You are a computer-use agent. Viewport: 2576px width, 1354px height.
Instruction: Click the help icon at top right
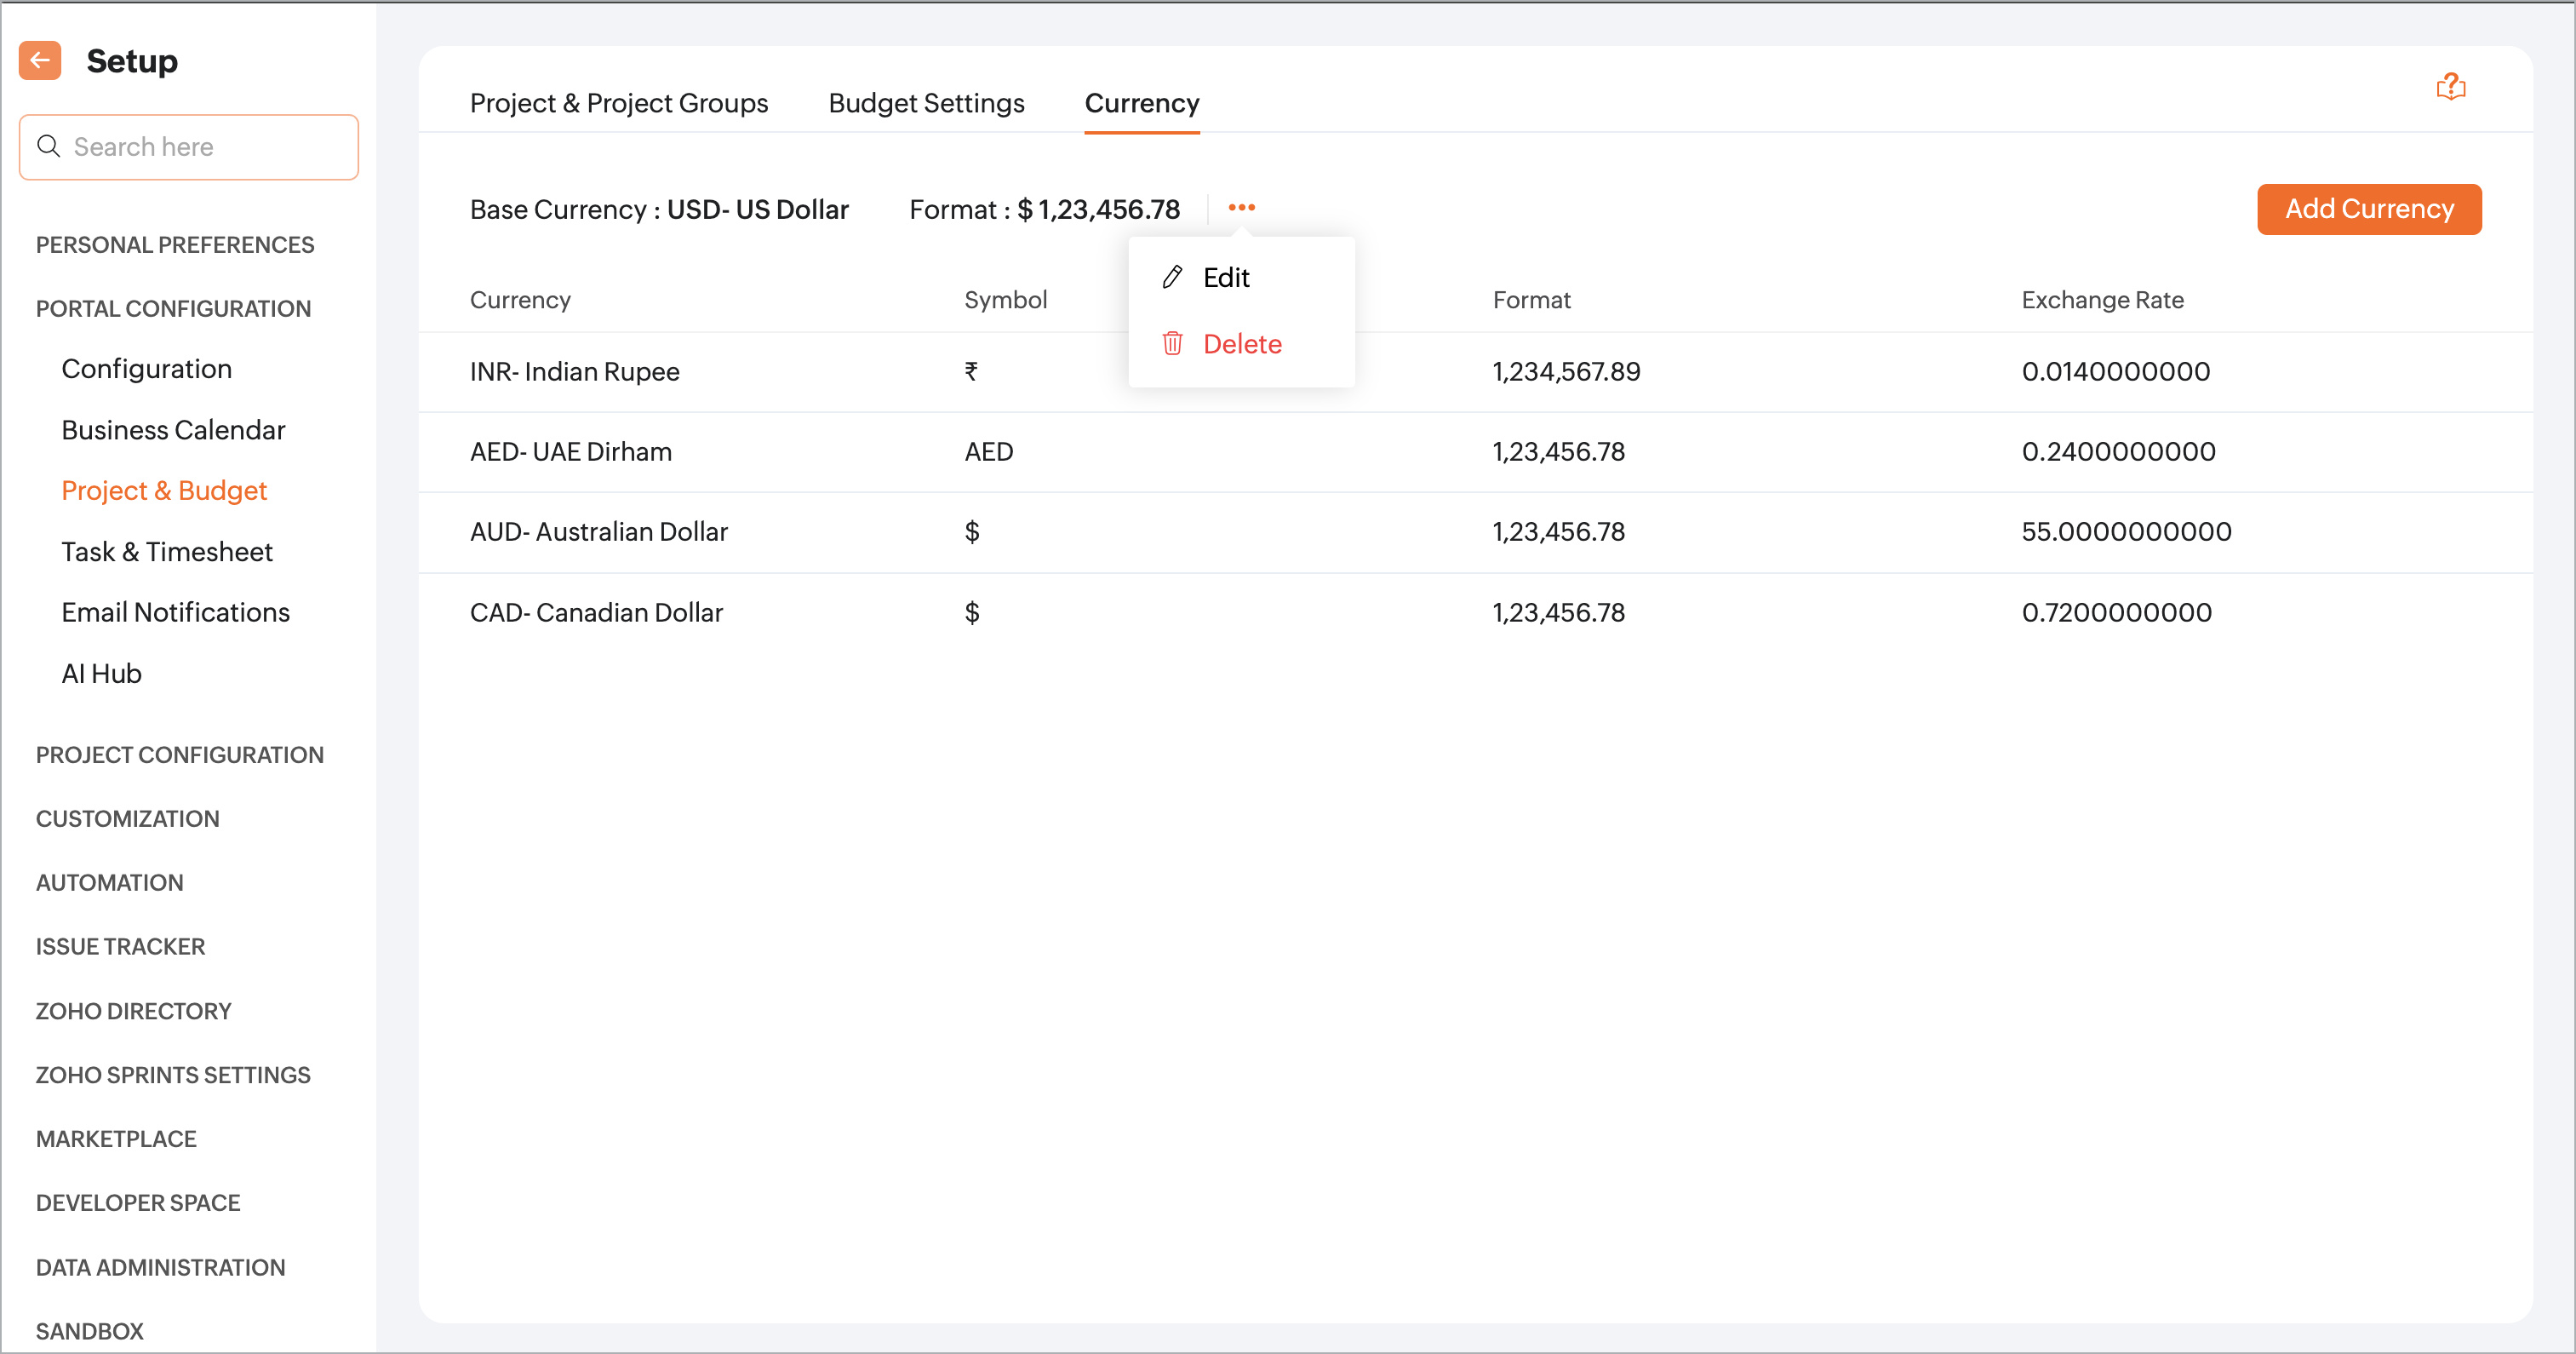(x=2450, y=87)
